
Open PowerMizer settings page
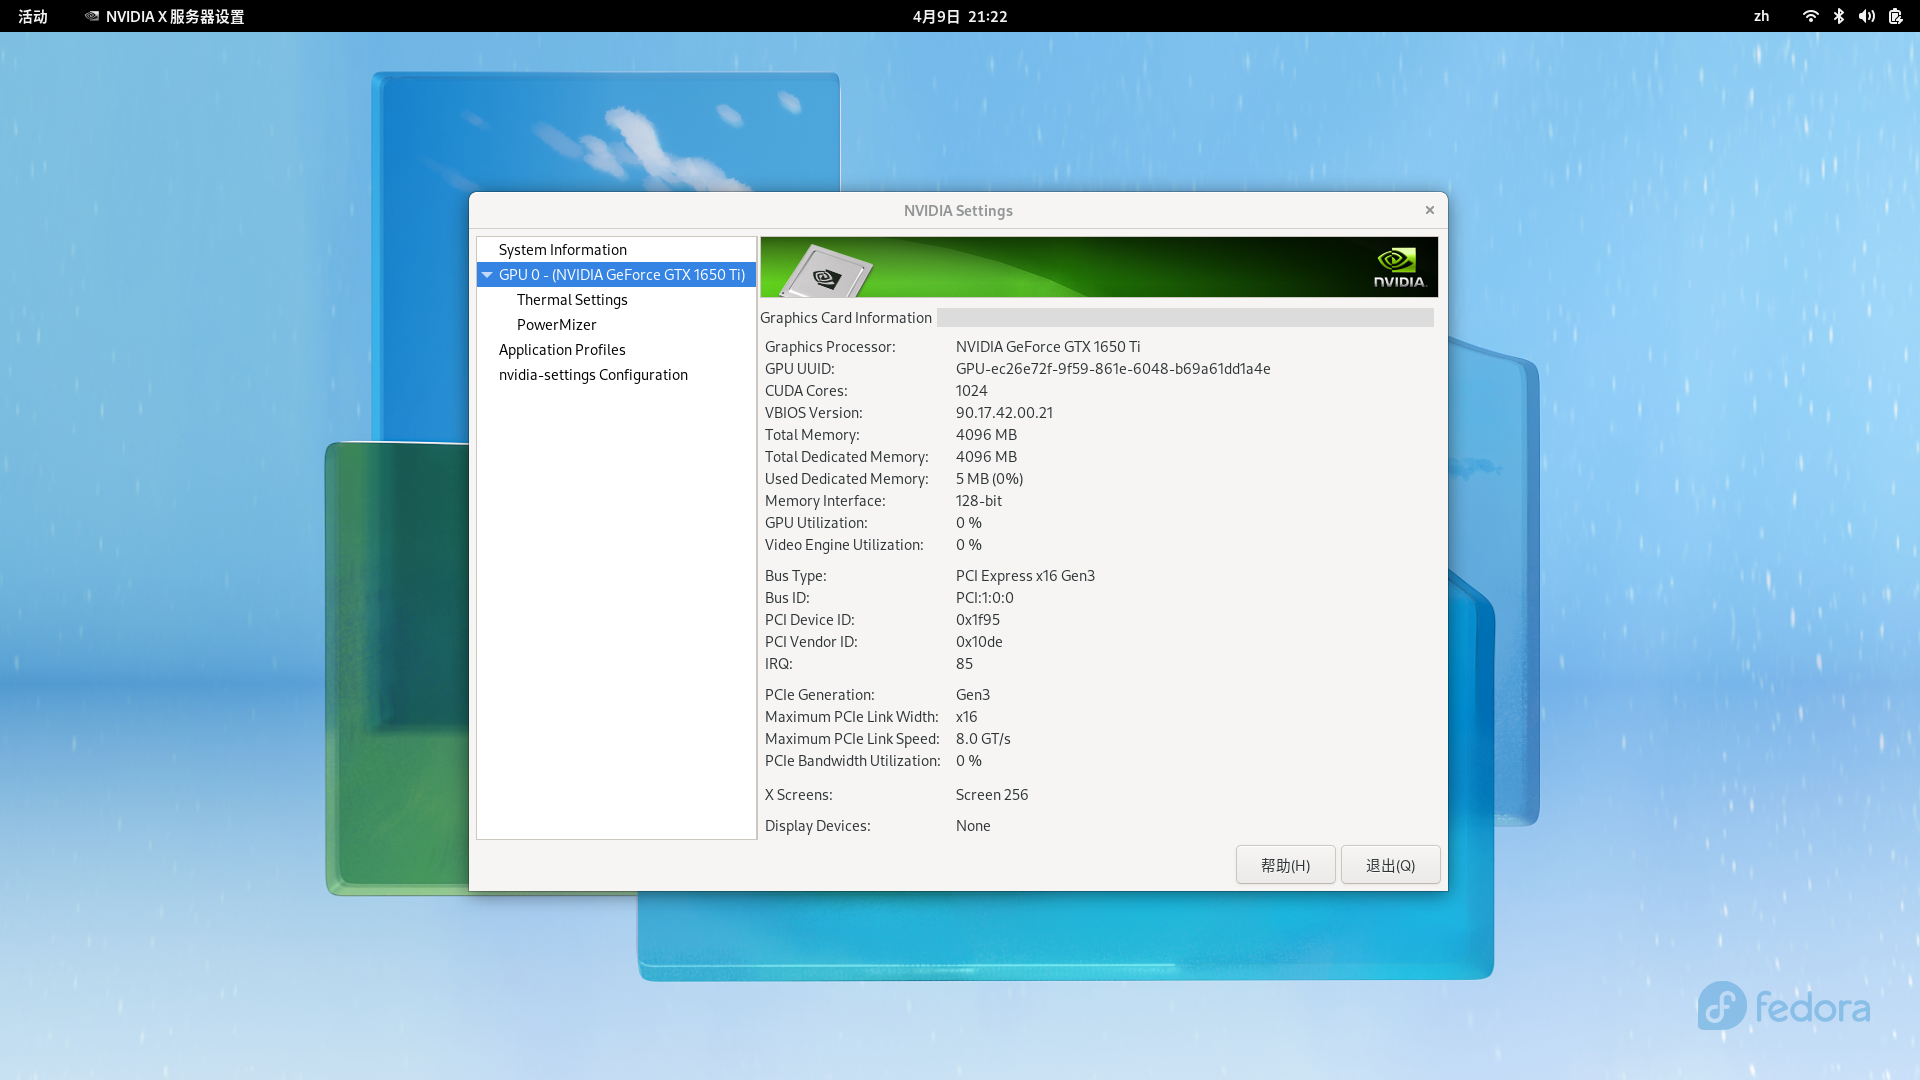tap(556, 325)
